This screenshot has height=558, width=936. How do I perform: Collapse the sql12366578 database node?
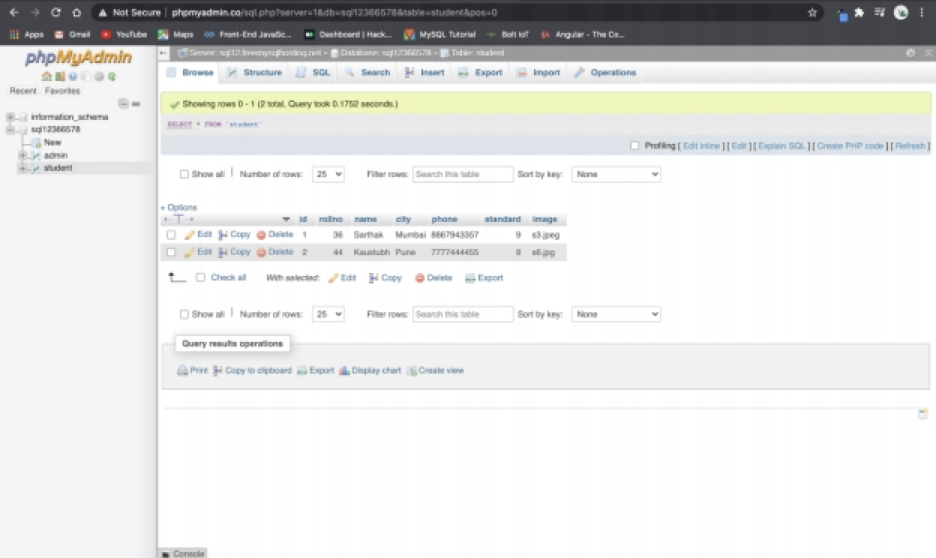(x=10, y=130)
